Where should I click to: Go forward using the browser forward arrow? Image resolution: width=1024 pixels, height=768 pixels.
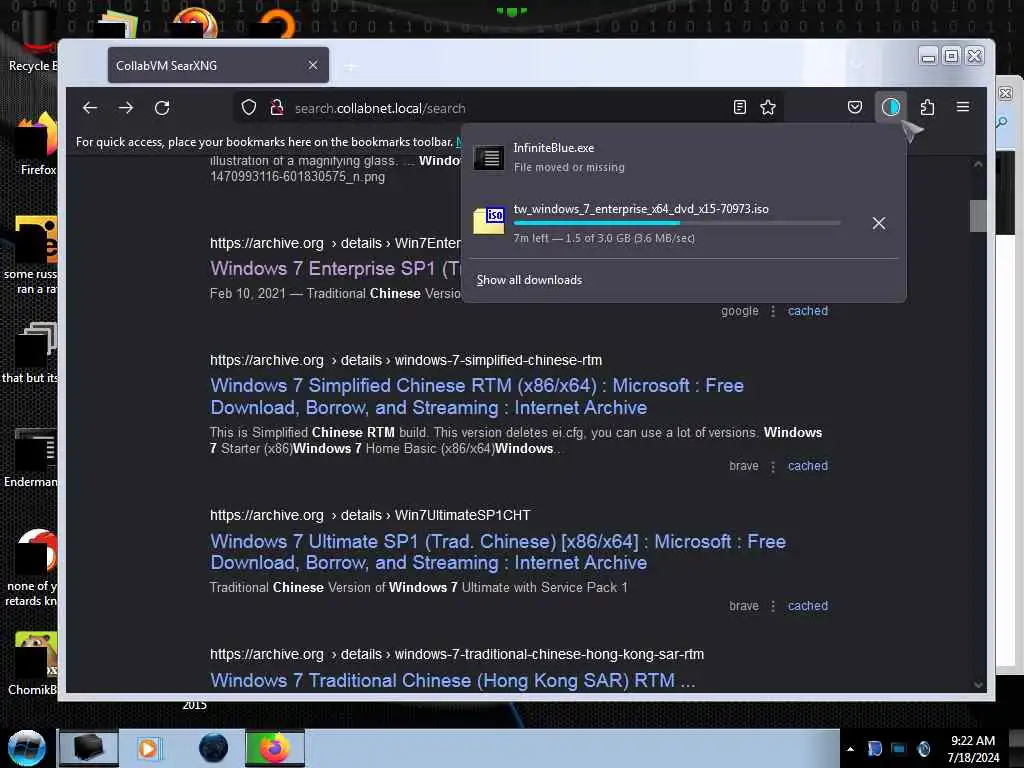(126, 108)
